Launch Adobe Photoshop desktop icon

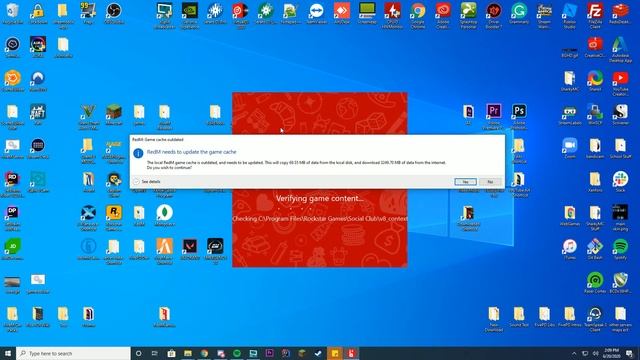click(x=519, y=117)
